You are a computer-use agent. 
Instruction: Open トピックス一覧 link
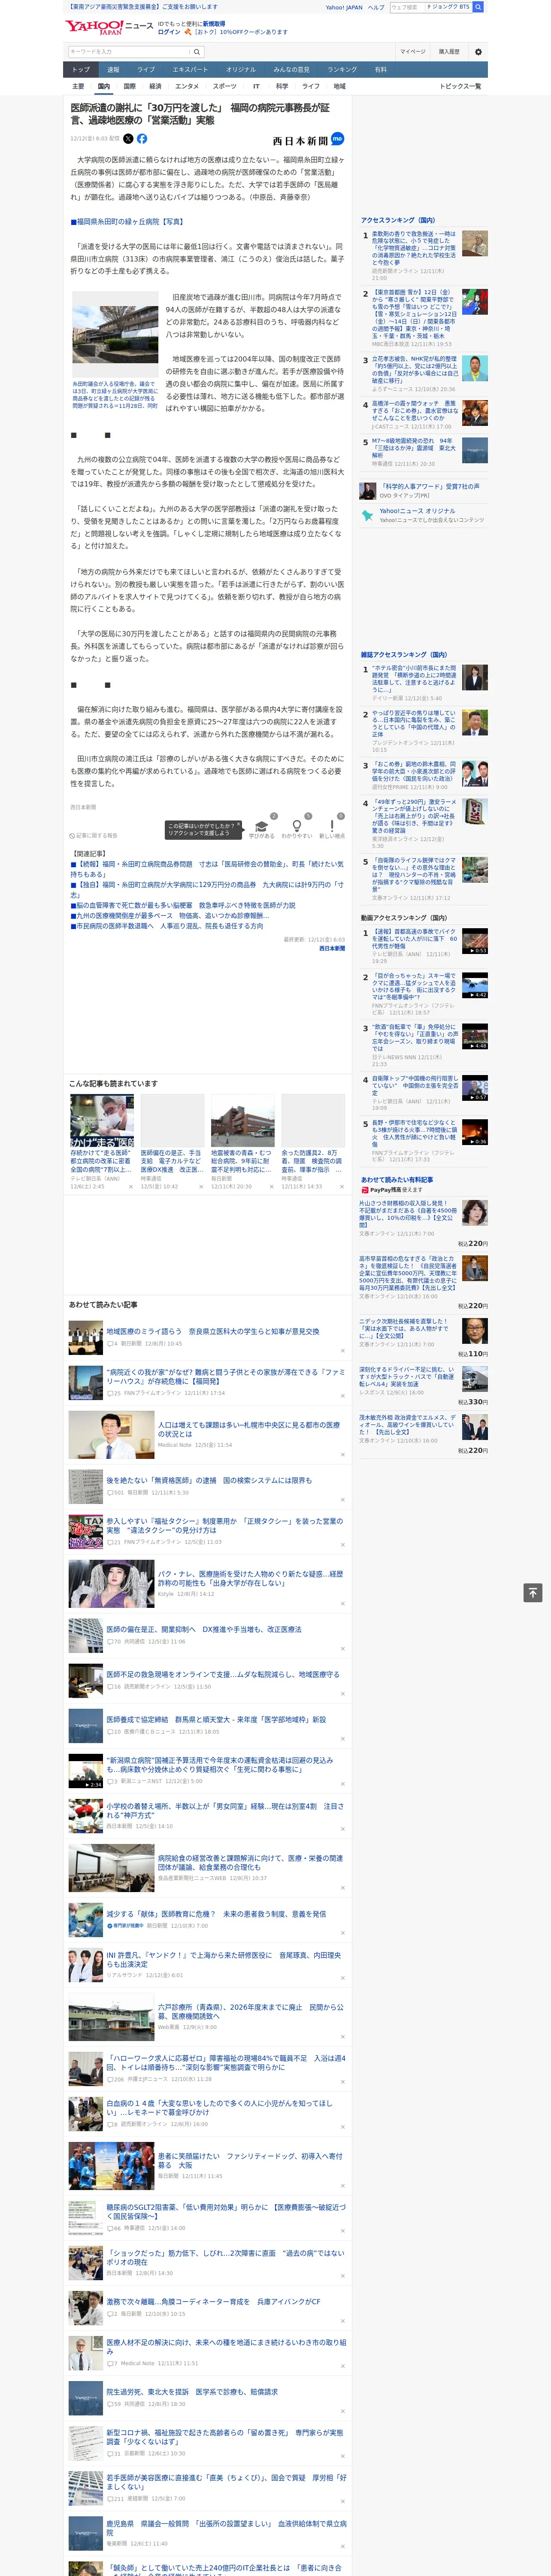(x=460, y=86)
